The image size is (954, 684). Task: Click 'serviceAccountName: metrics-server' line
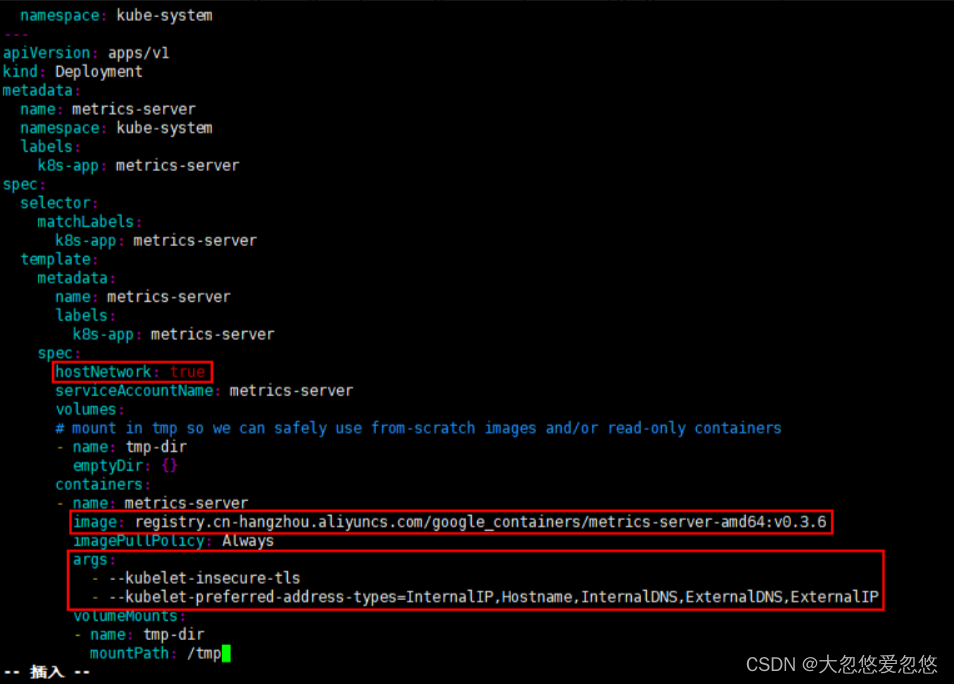click(x=204, y=391)
